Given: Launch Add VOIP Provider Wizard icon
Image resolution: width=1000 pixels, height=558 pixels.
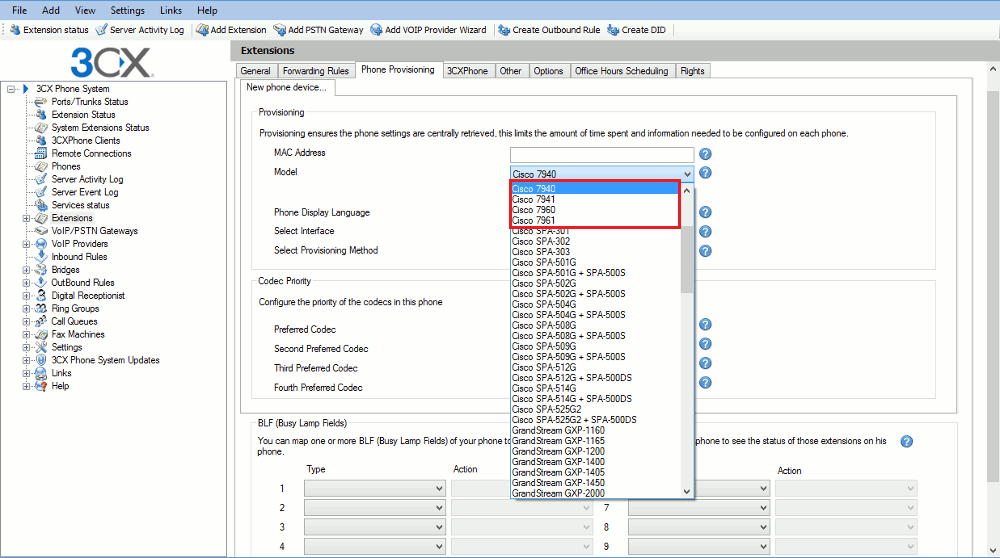Looking at the screenshot, I should [x=376, y=30].
